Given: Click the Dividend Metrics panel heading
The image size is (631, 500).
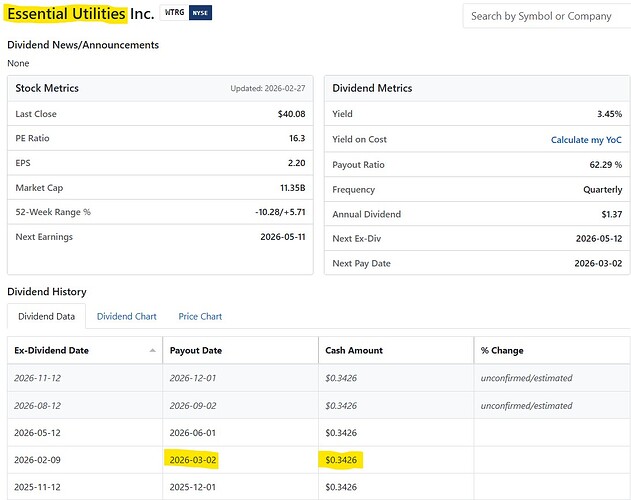Looking at the screenshot, I should pyautogui.click(x=372, y=88).
